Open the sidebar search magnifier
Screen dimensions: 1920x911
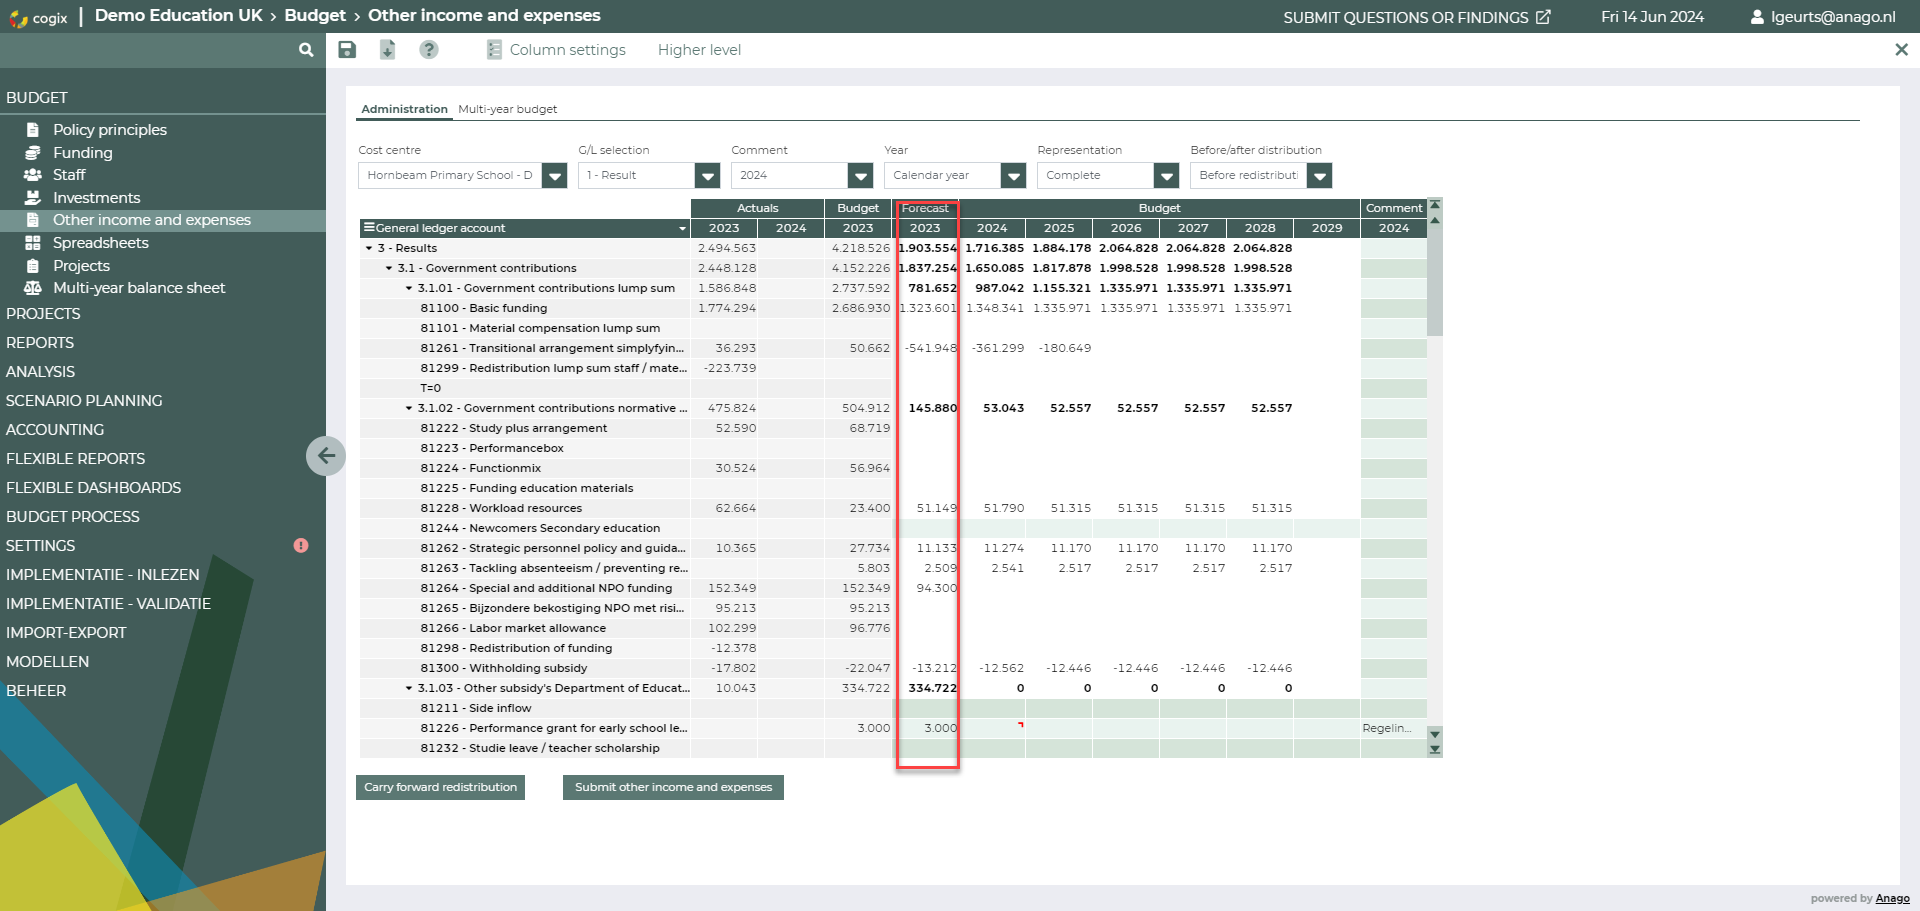click(x=306, y=50)
